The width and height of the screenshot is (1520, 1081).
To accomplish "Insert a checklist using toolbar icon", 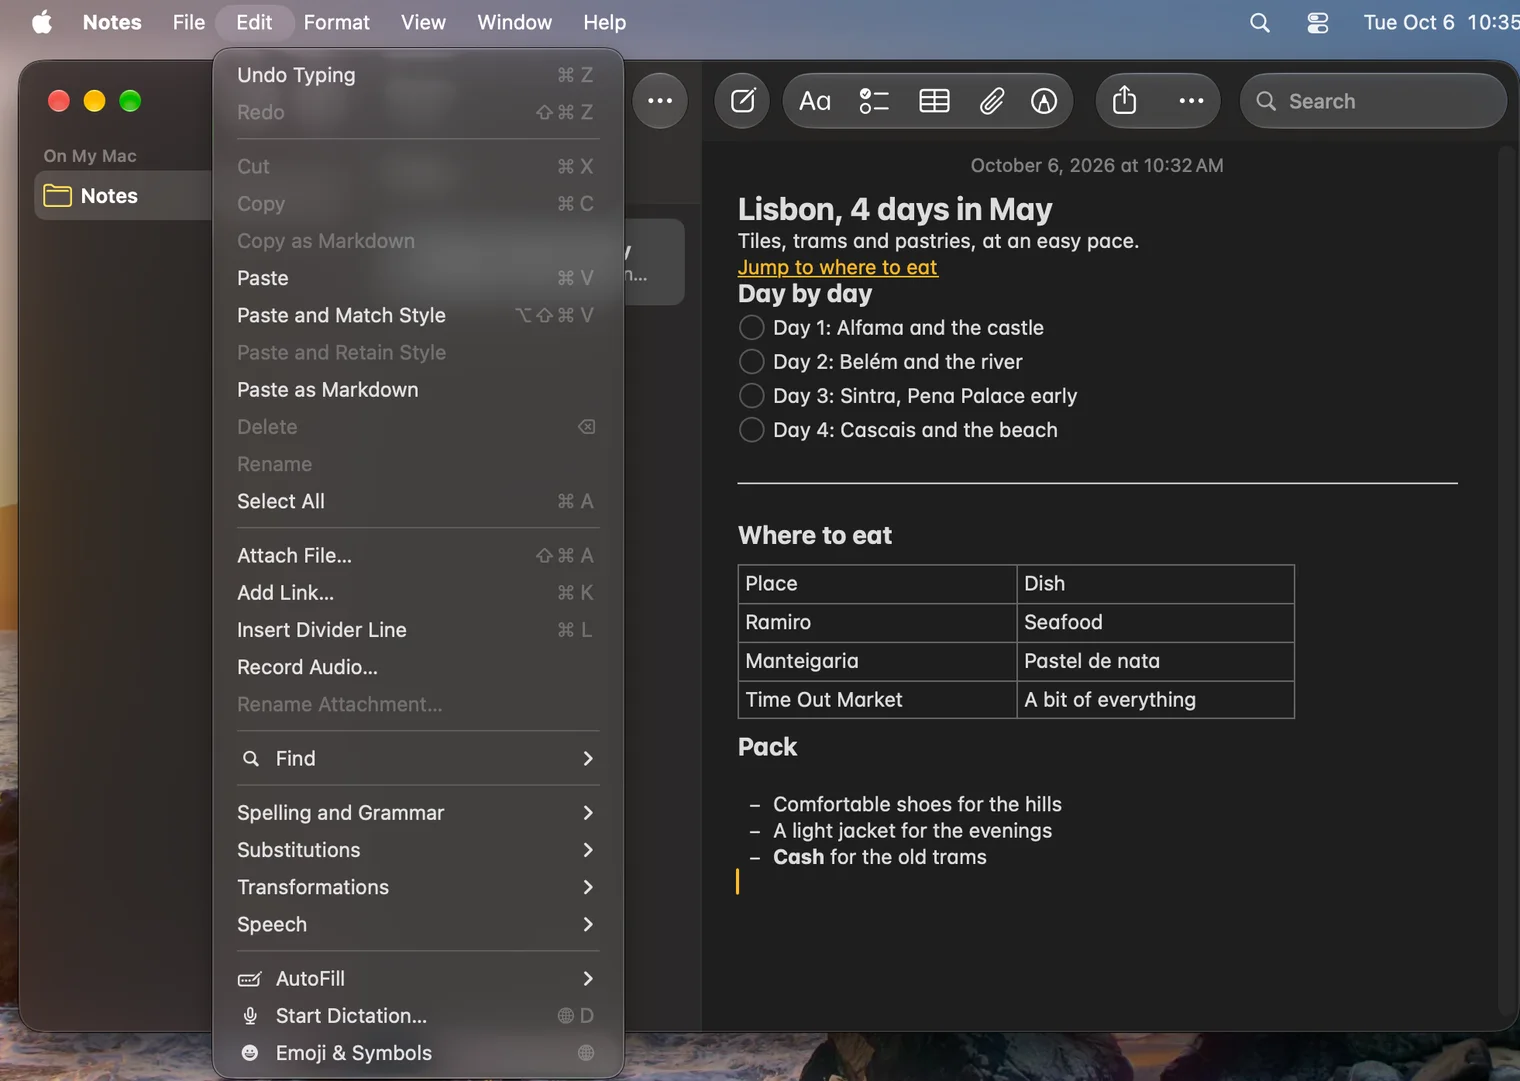I will click(x=874, y=101).
